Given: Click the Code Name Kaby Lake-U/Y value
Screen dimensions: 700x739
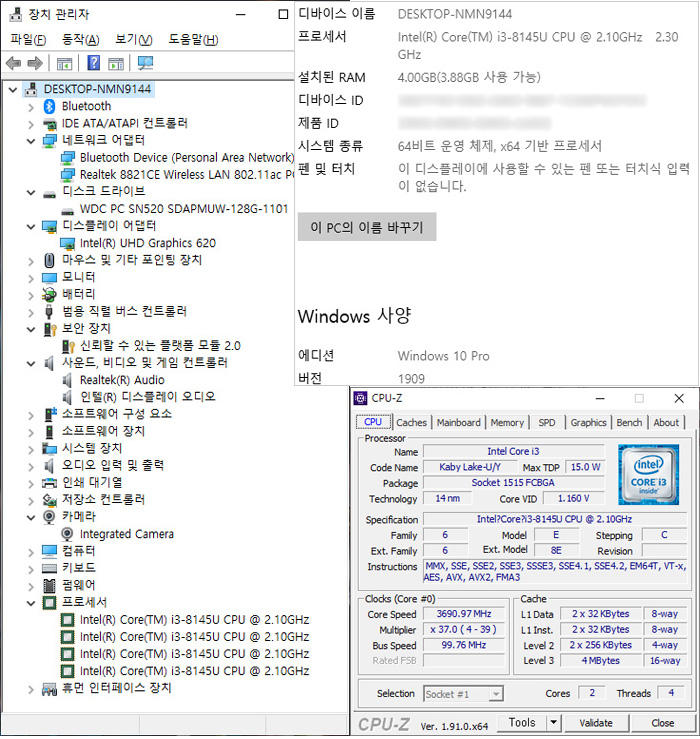Looking at the screenshot, I should [470, 467].
